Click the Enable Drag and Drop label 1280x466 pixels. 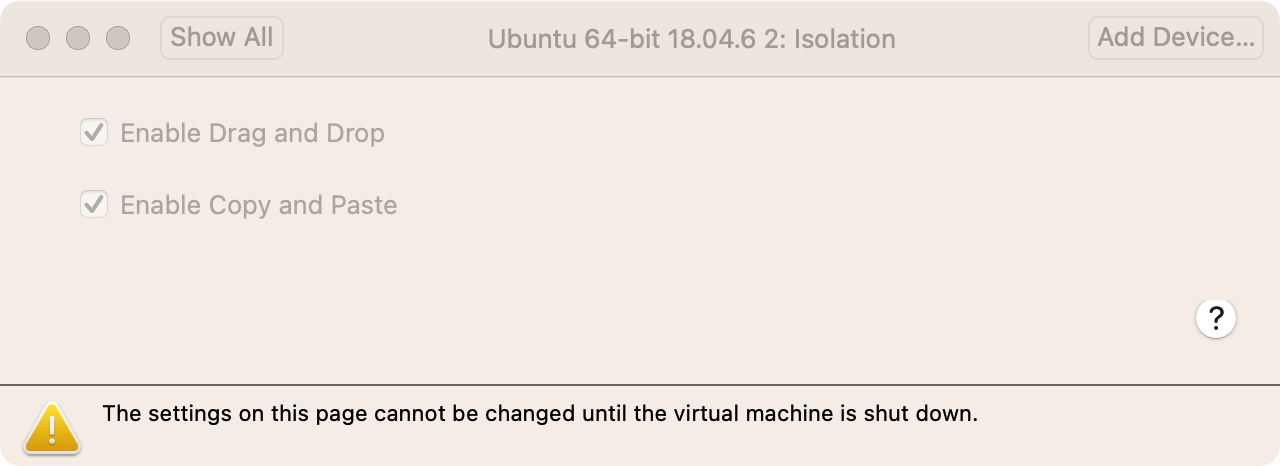pos(252,133)
